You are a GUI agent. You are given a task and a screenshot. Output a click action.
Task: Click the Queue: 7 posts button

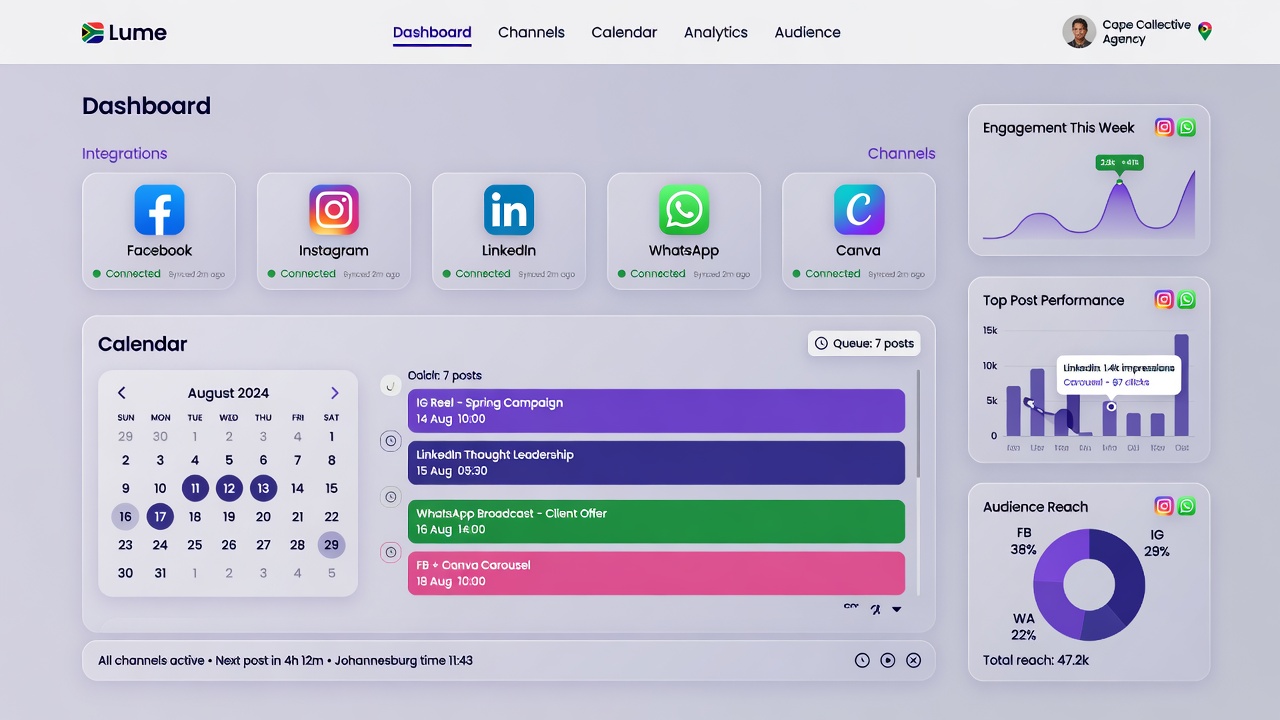point(864,343)
